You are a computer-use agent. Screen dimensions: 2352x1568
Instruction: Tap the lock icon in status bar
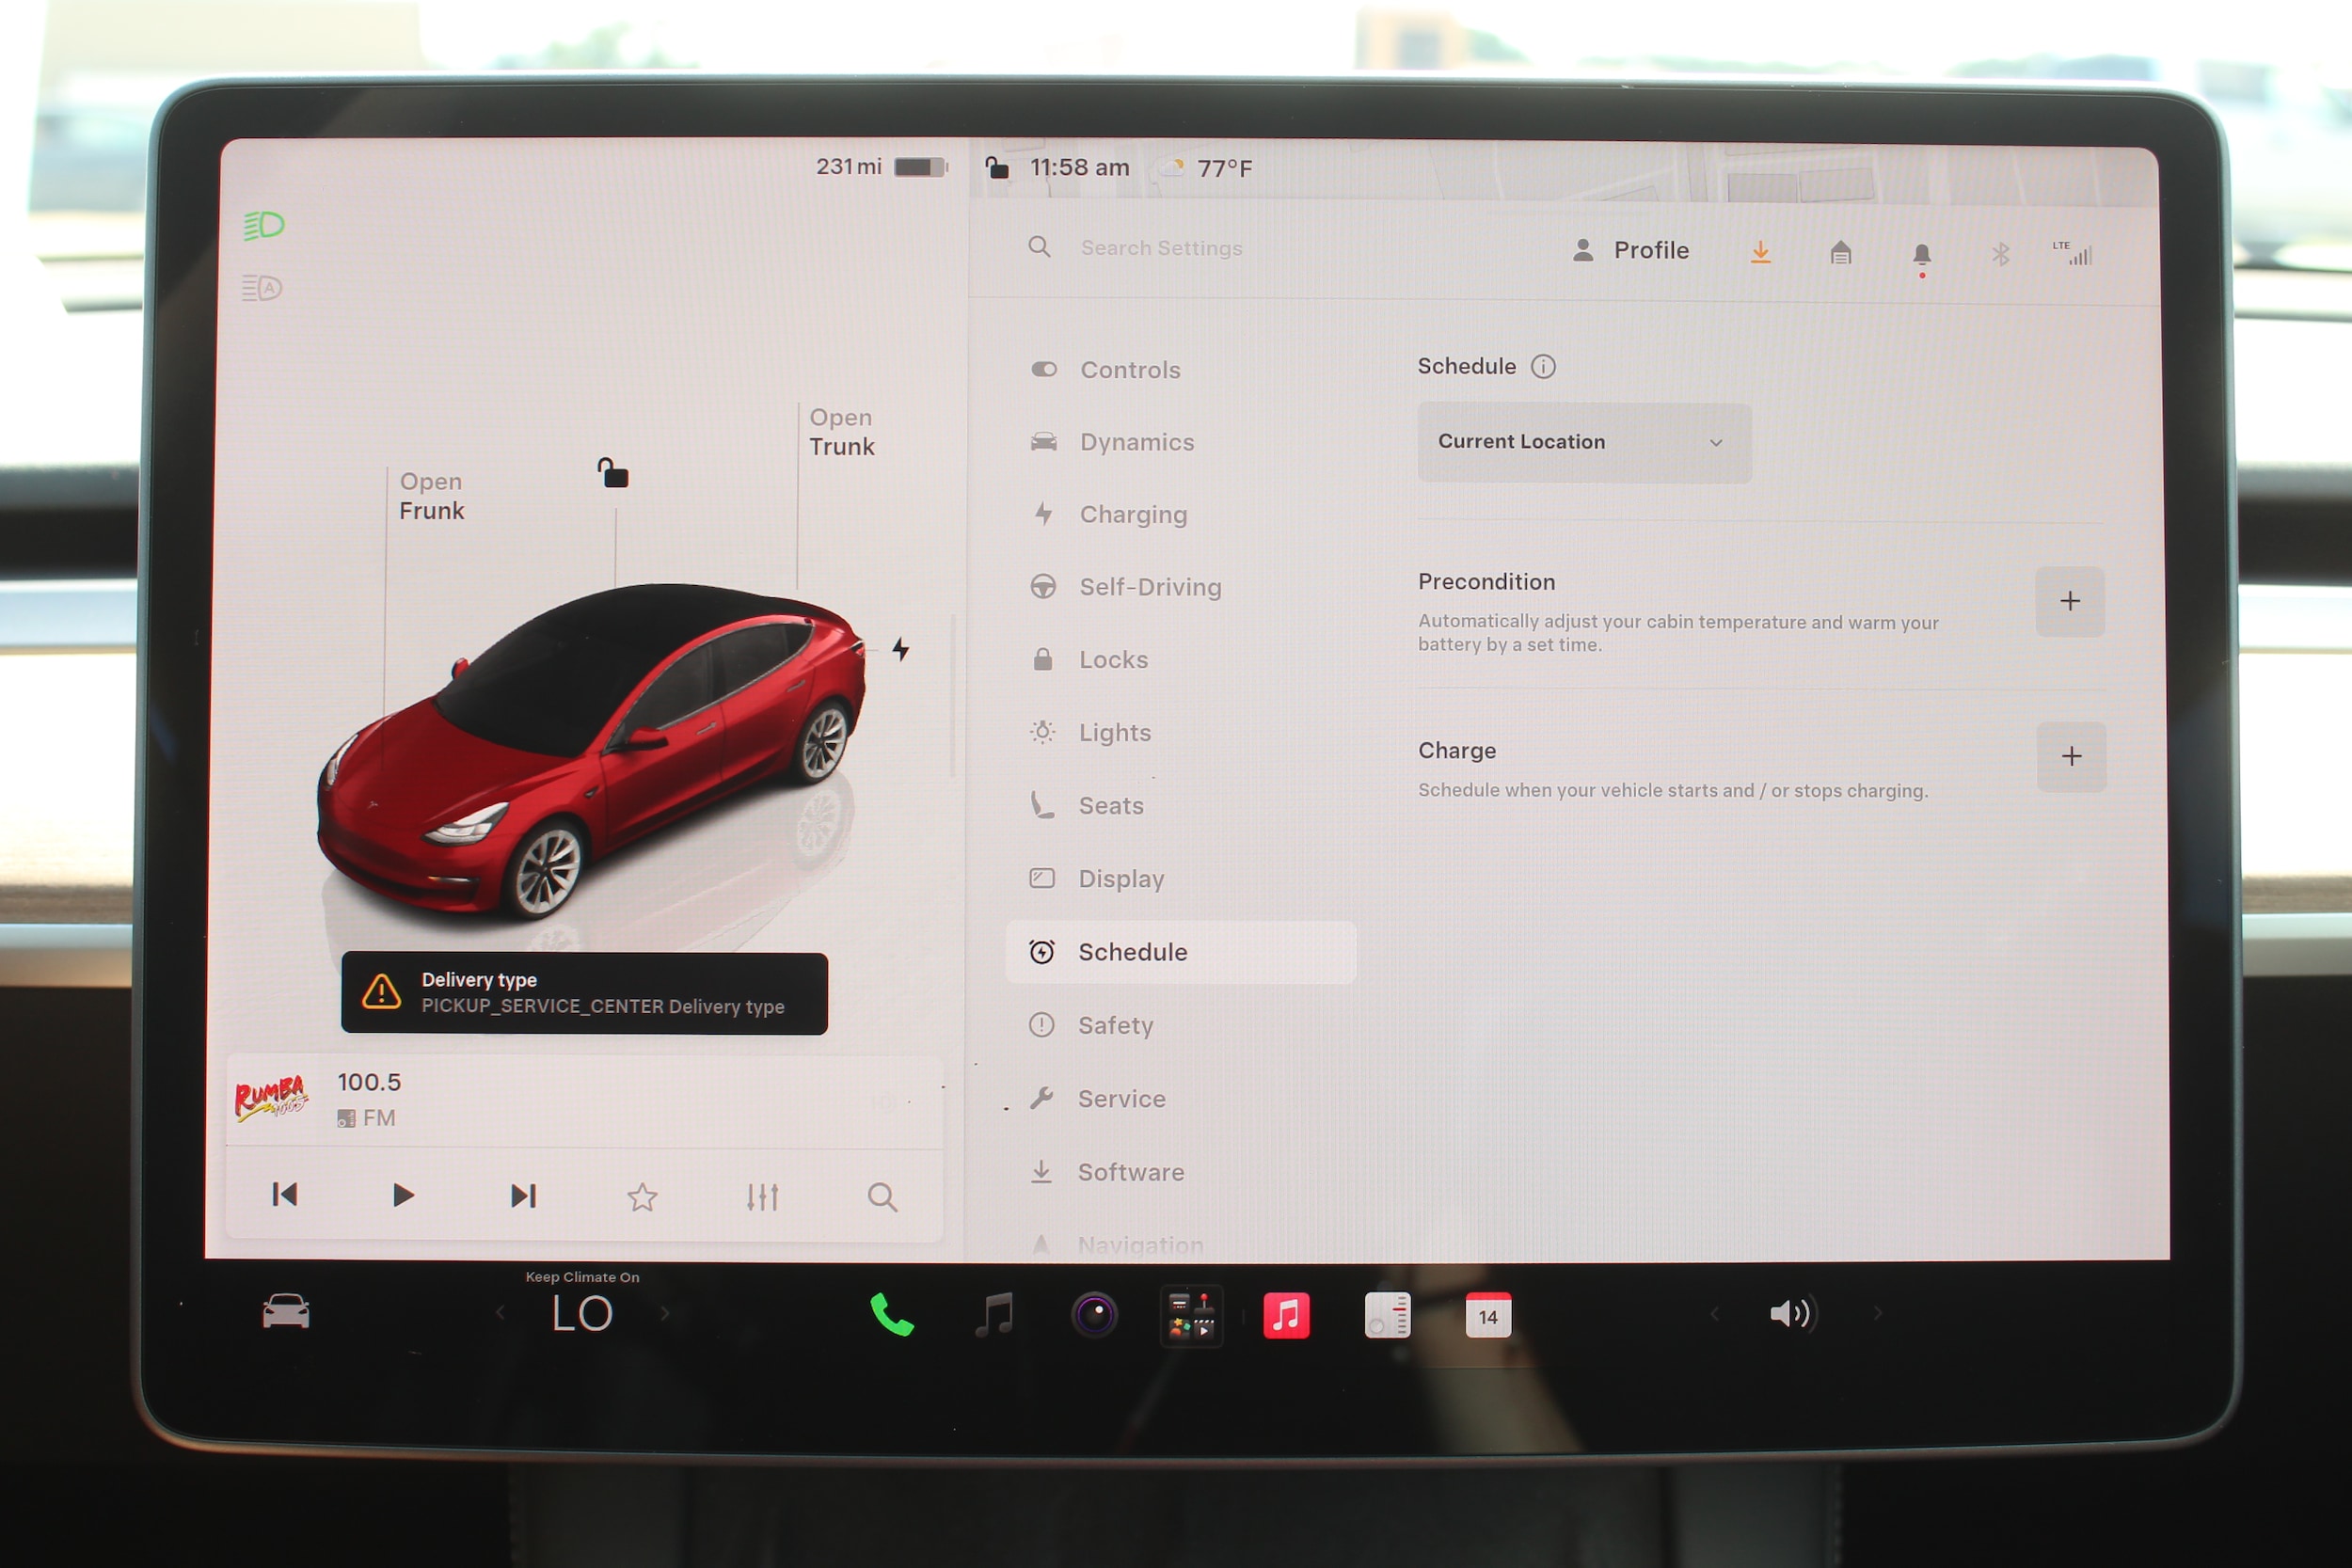[996, 167]
